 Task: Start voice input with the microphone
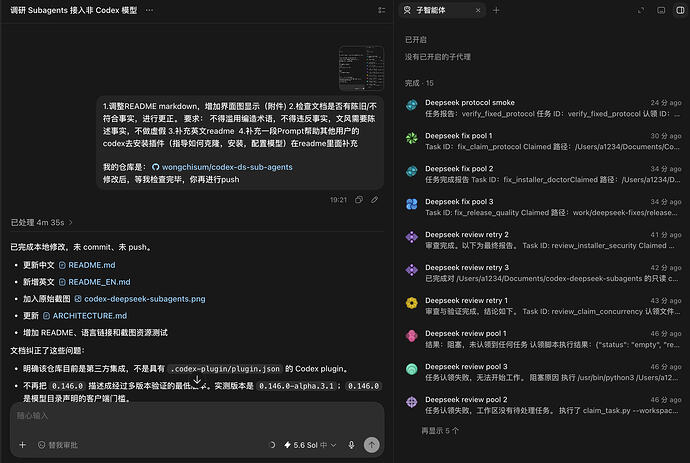[351, 445]
